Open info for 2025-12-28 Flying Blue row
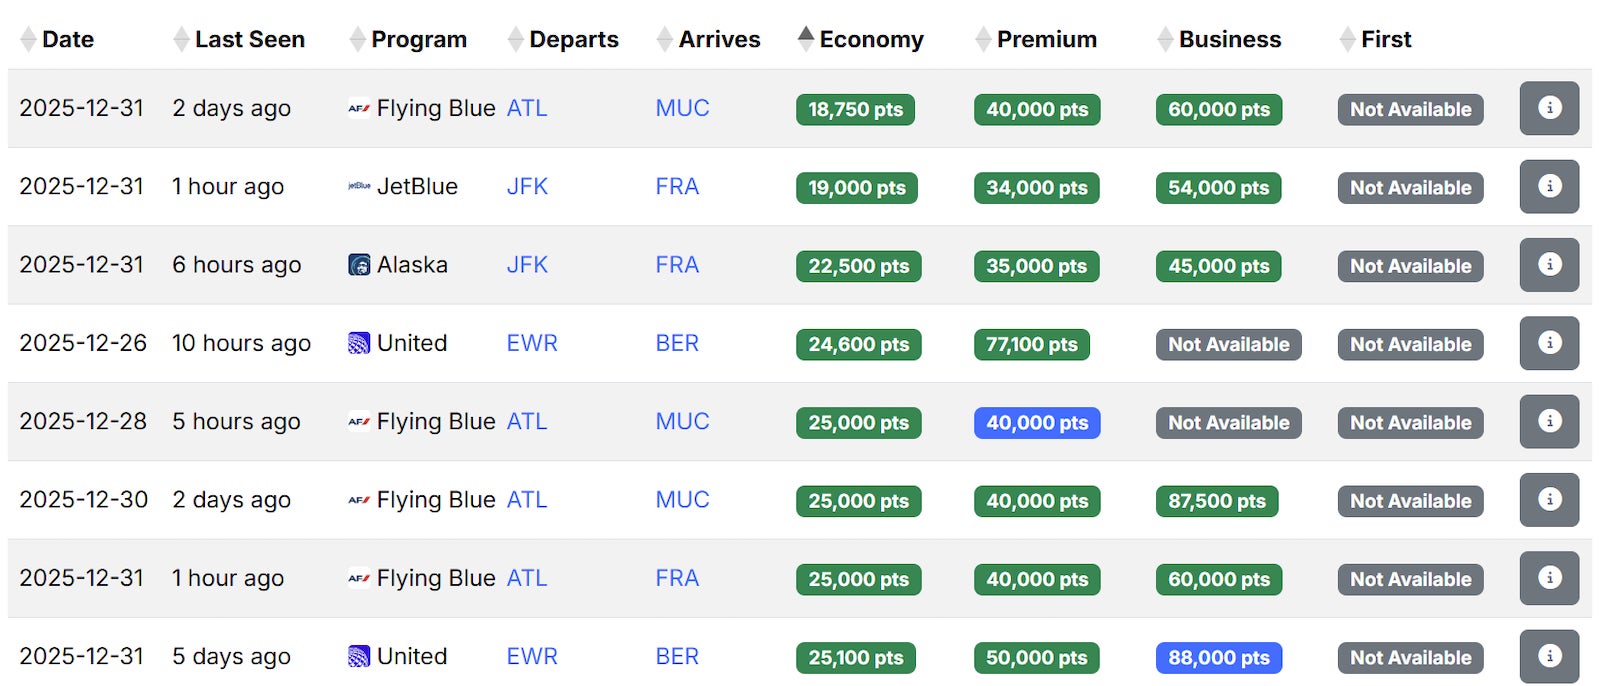The height and width of the screenshot is (686, 1600). pyautogui.click(x=1548, y=421)
